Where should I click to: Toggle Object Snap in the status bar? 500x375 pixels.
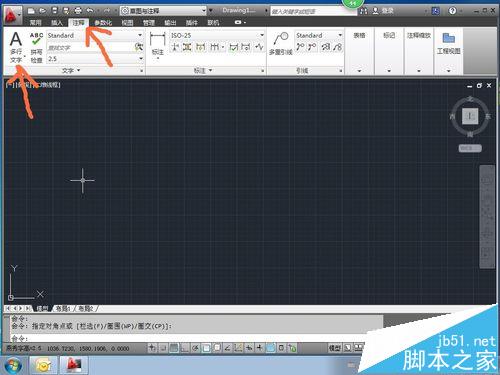[x=206, y=348]
